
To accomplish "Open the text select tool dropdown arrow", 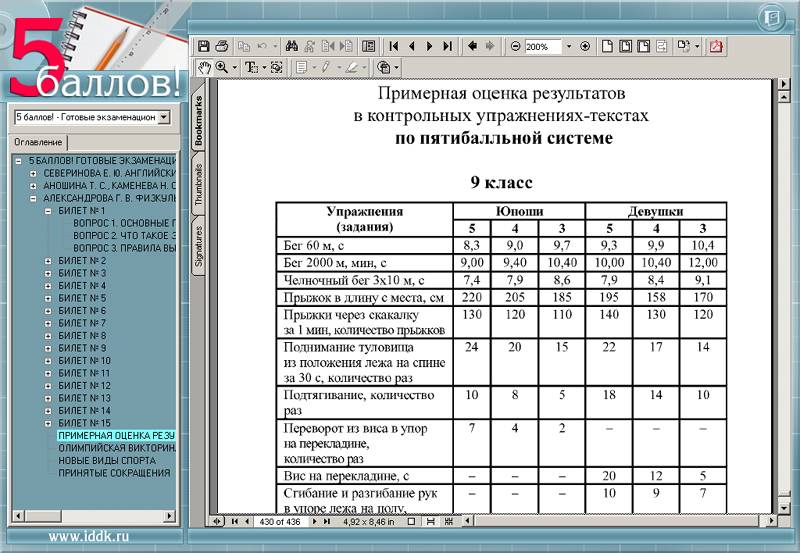I will [x=264, y=67].
